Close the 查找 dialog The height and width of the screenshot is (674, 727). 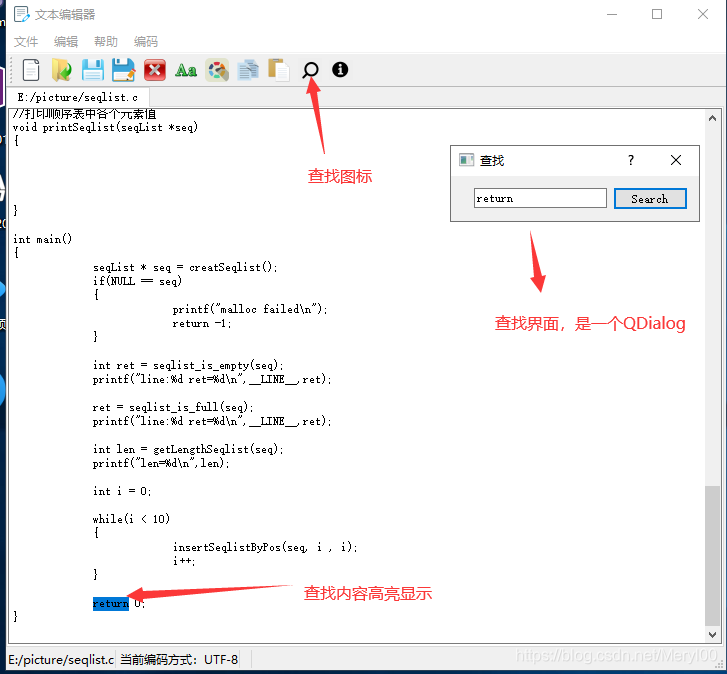(676, 160)
